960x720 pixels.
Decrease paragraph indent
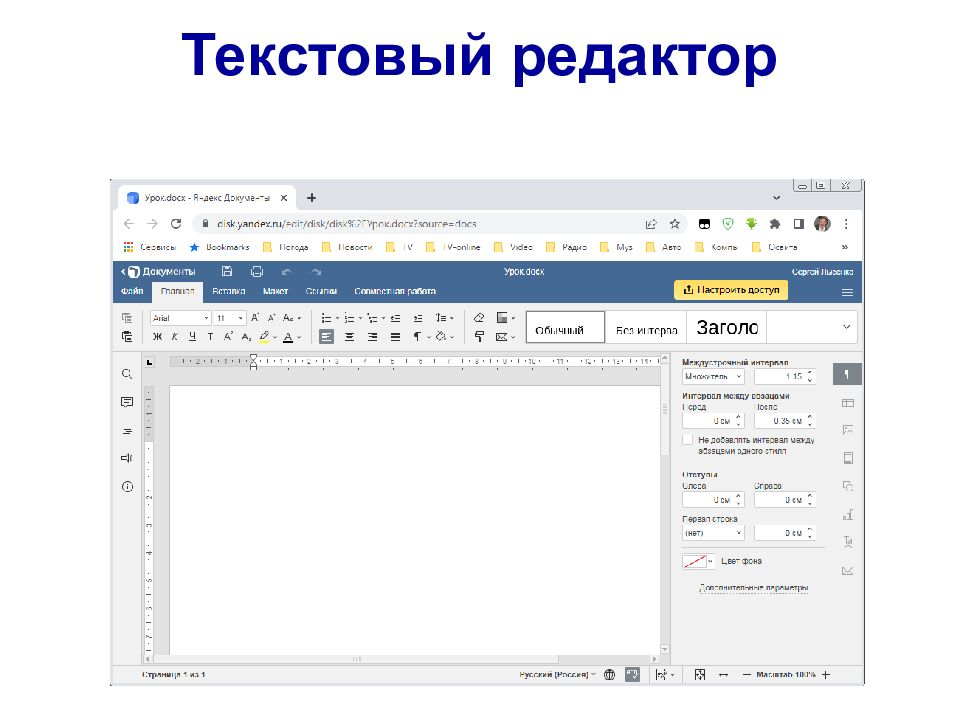pos(396,318)
